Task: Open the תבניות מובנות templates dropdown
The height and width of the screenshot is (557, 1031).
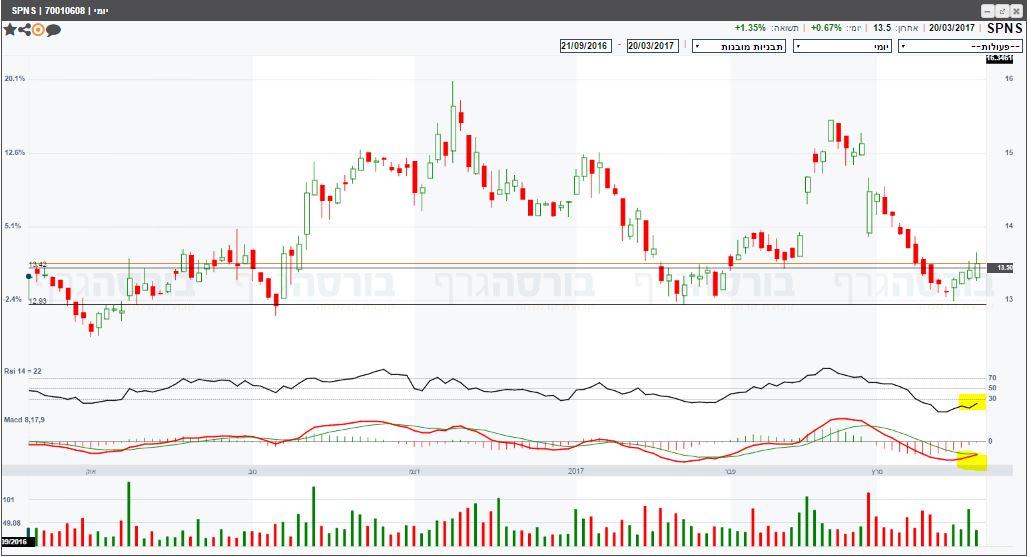Action: point(739,47)
